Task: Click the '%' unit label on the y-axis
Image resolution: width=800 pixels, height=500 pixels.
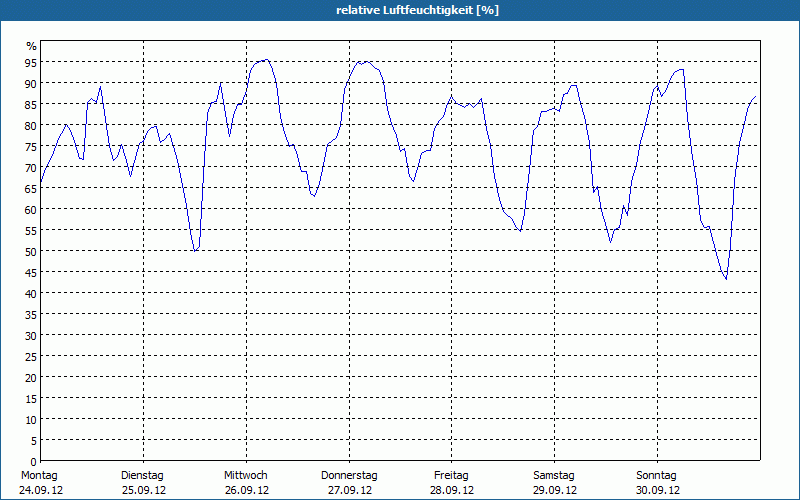Action: click(x=32, y=46)
